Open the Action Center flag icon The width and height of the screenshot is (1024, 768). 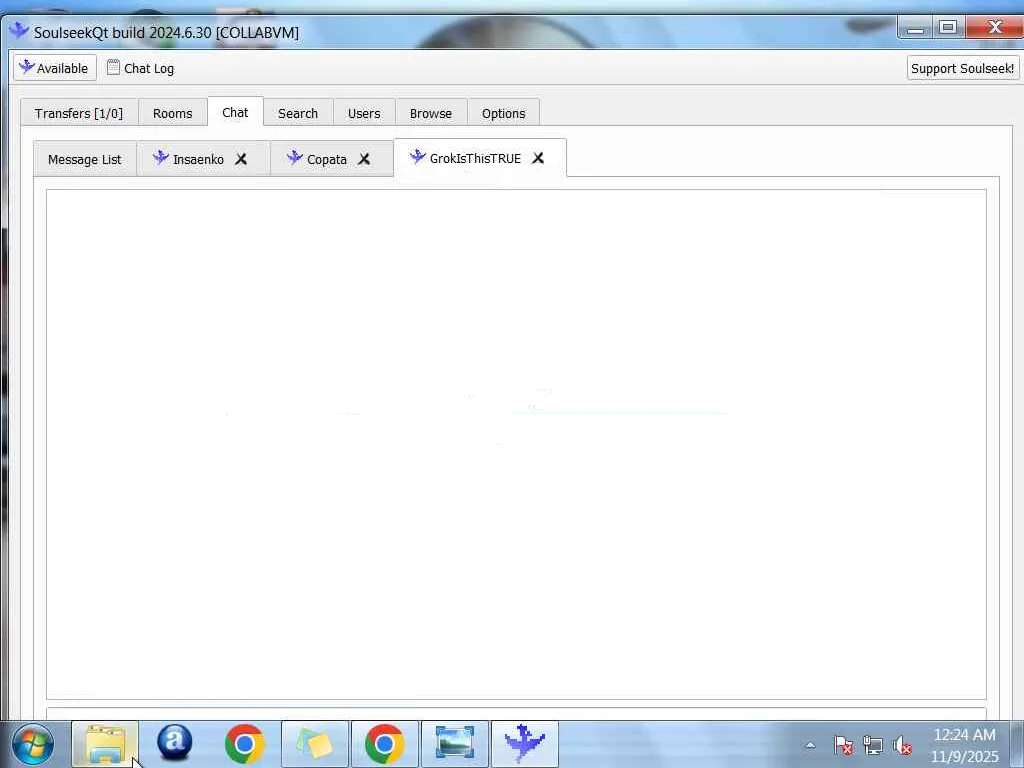(844, 745)
